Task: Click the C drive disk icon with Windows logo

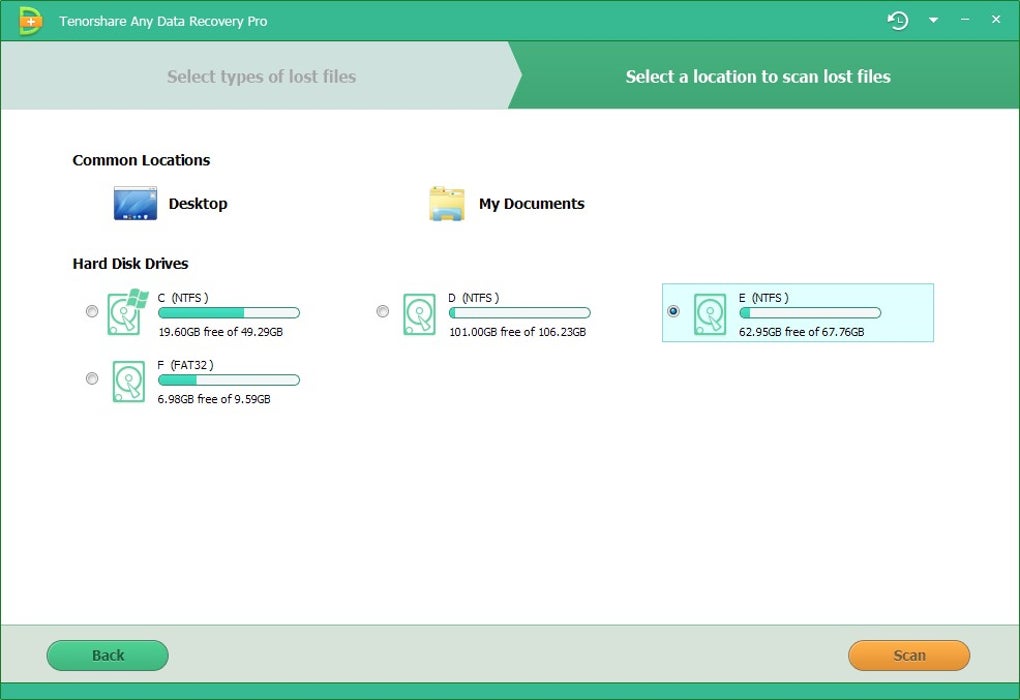Action: click(124, 312)
